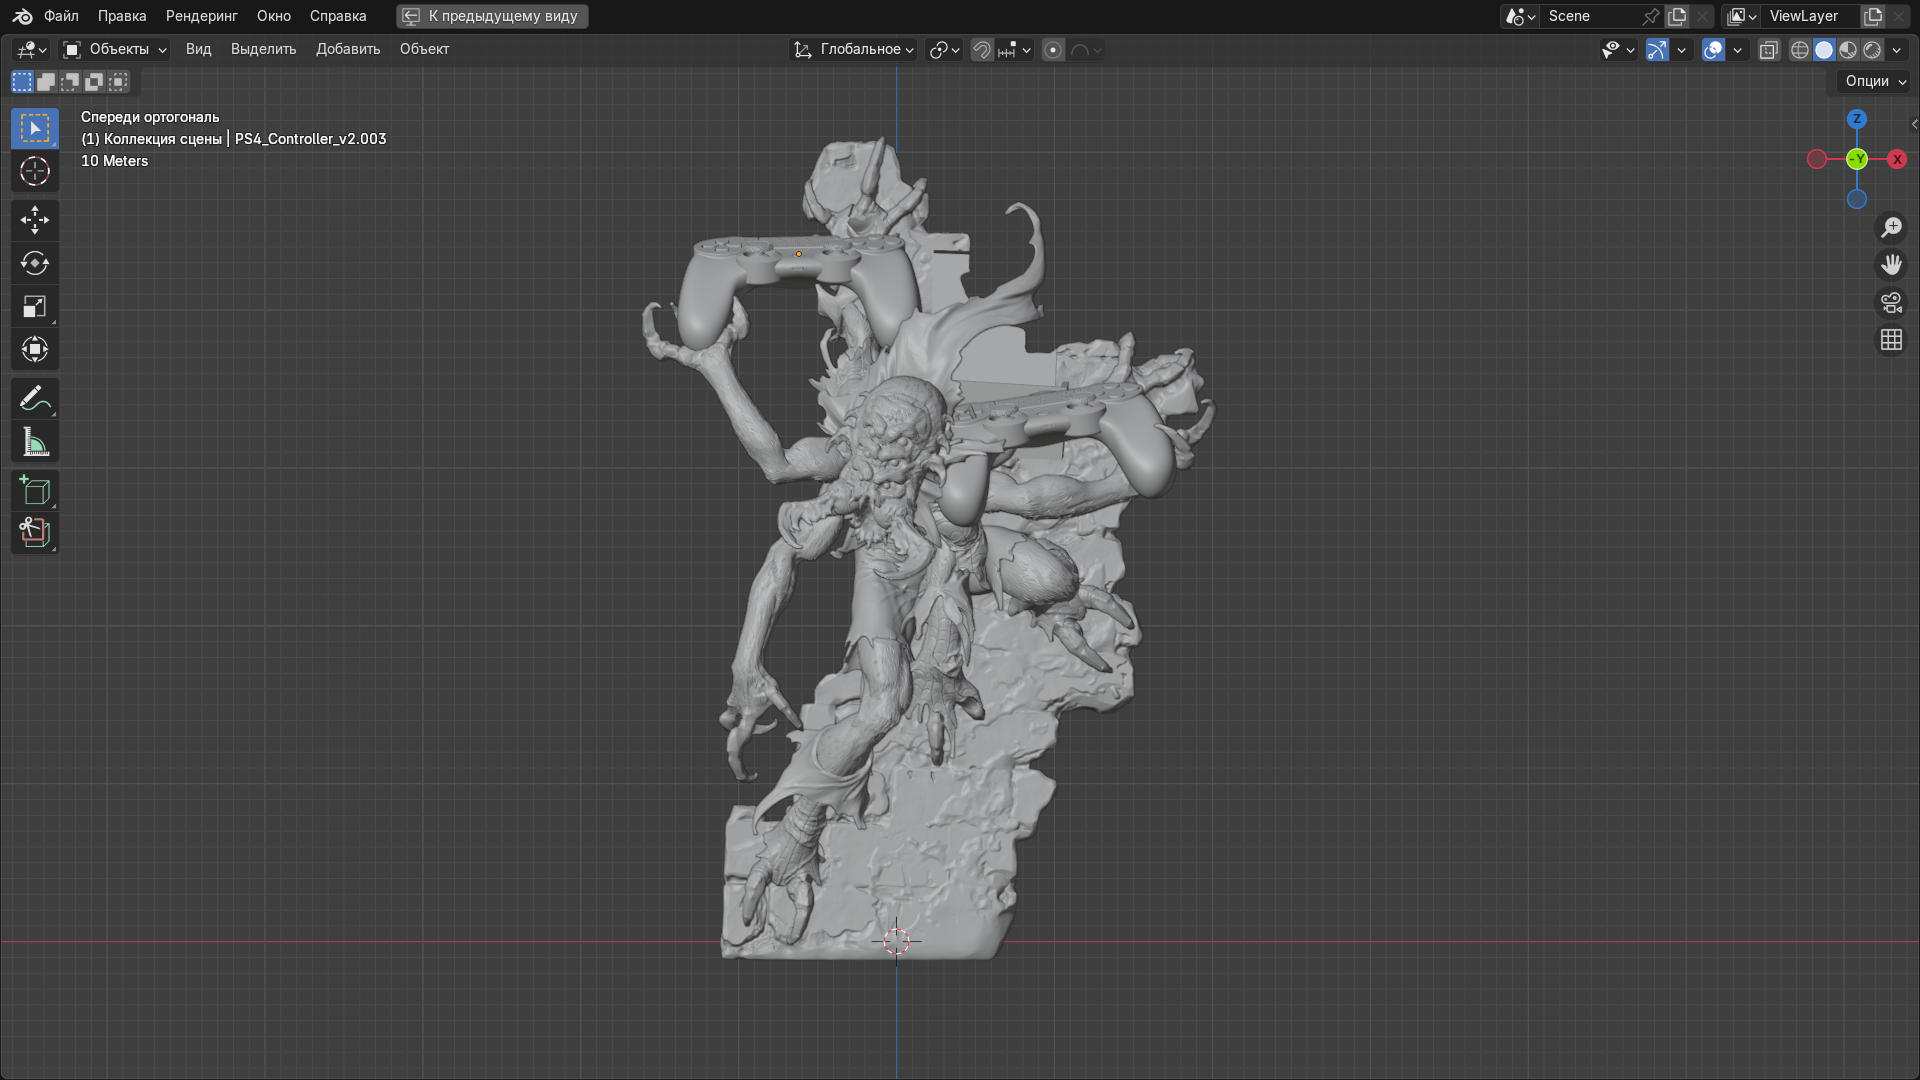This screenshot has height=1080, width=1920.
Task: Select the Transform tool
Action: [x=35, y=349]
